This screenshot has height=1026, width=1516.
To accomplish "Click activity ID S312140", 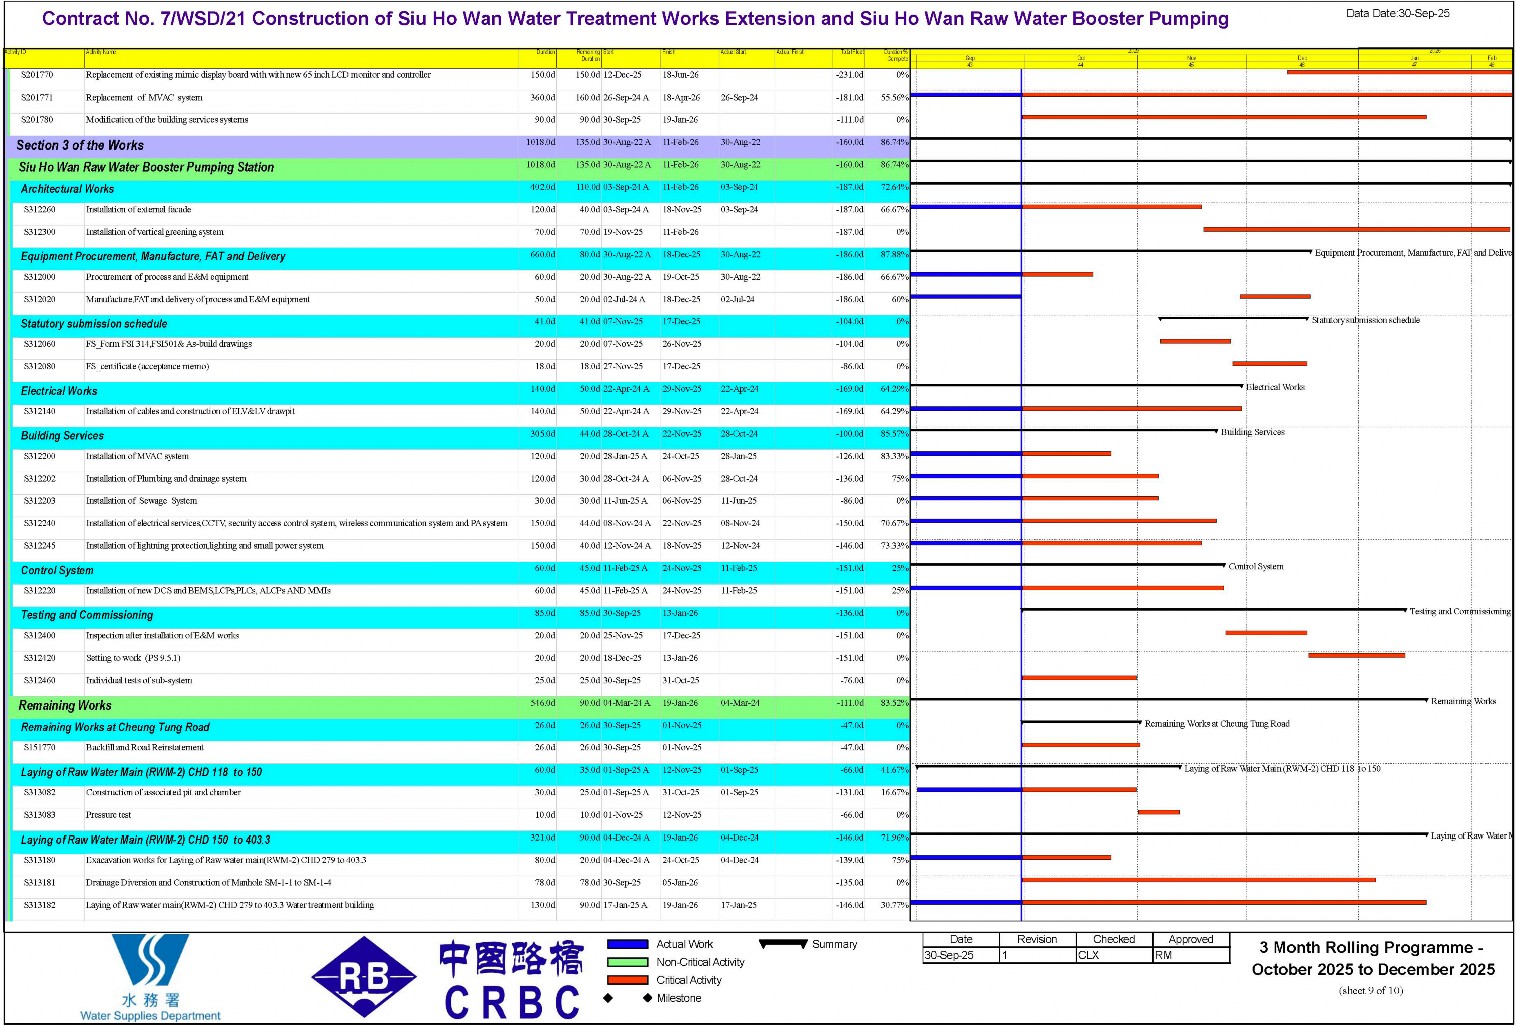I will (x=39, y=411).
